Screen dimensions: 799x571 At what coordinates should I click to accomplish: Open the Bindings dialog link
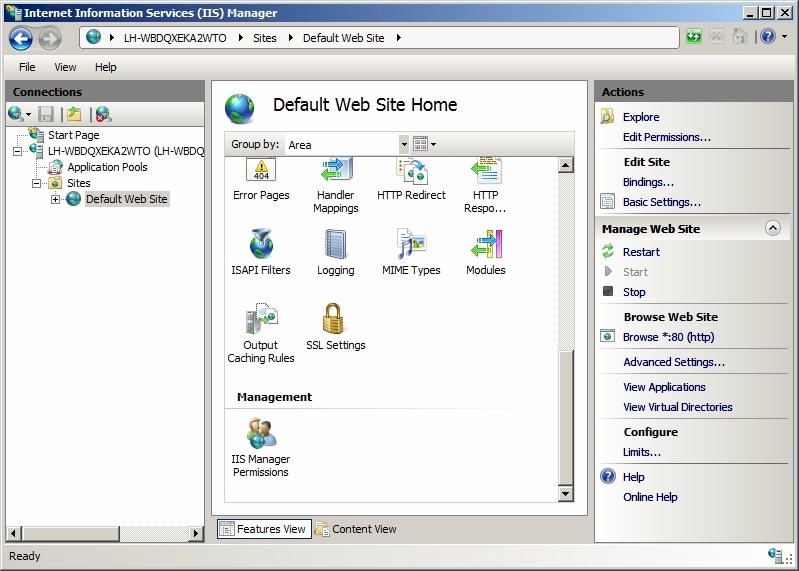tap(648, 182)
